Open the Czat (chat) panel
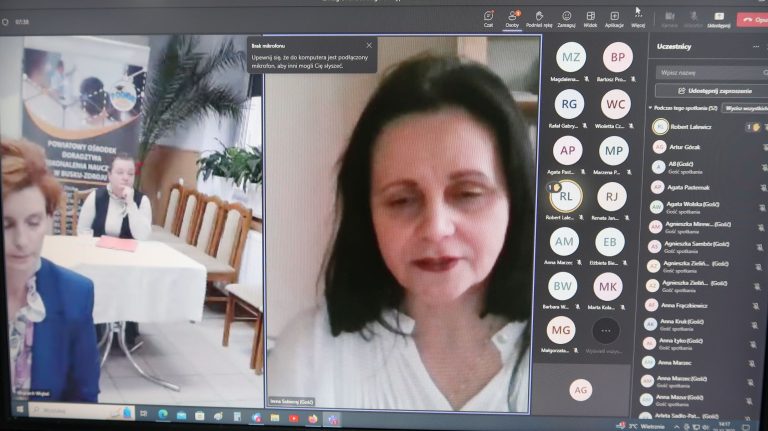Image resolution: width=768 pixels, height=431 pixels. (488, 19)
